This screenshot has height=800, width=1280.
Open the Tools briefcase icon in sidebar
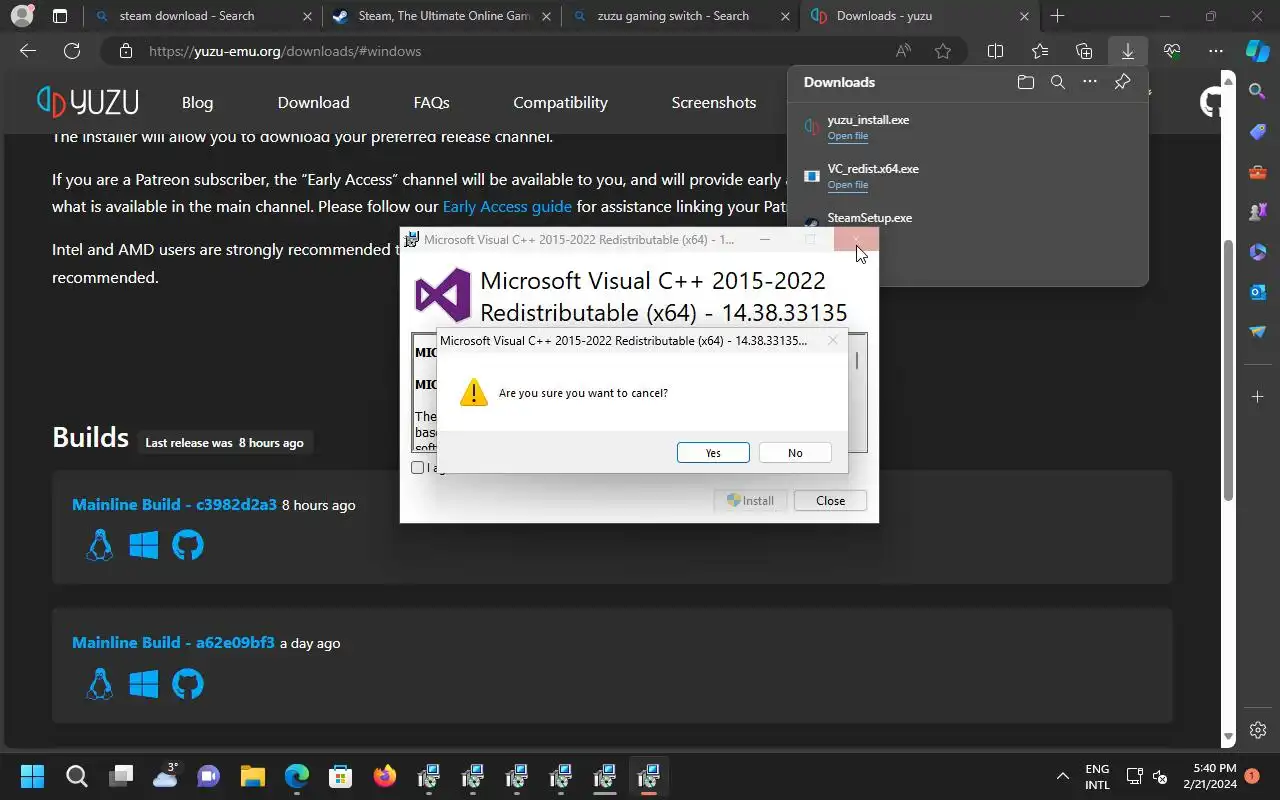1258,172
